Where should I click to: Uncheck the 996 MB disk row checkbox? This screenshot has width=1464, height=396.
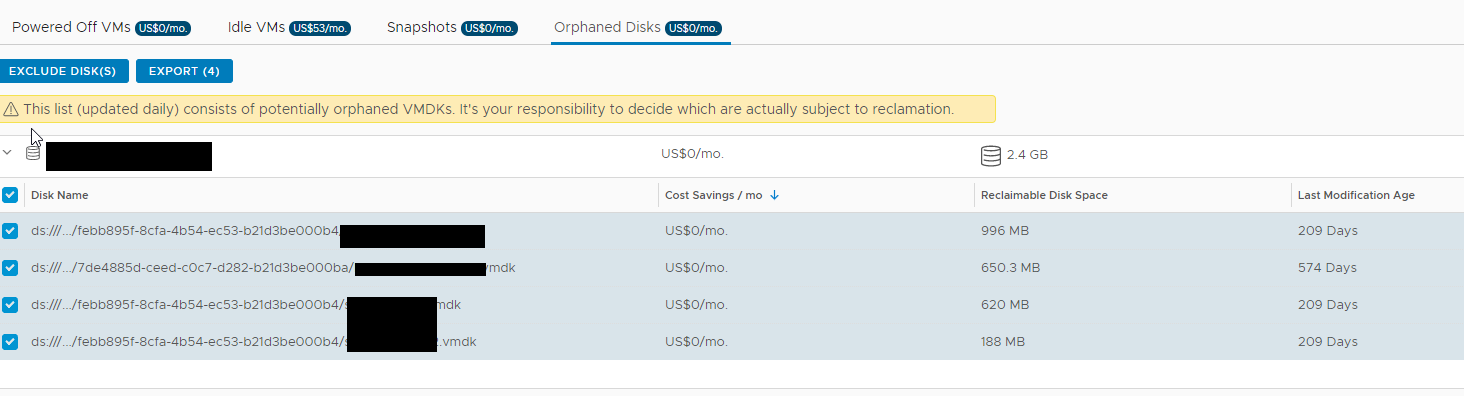pos(10,231)
